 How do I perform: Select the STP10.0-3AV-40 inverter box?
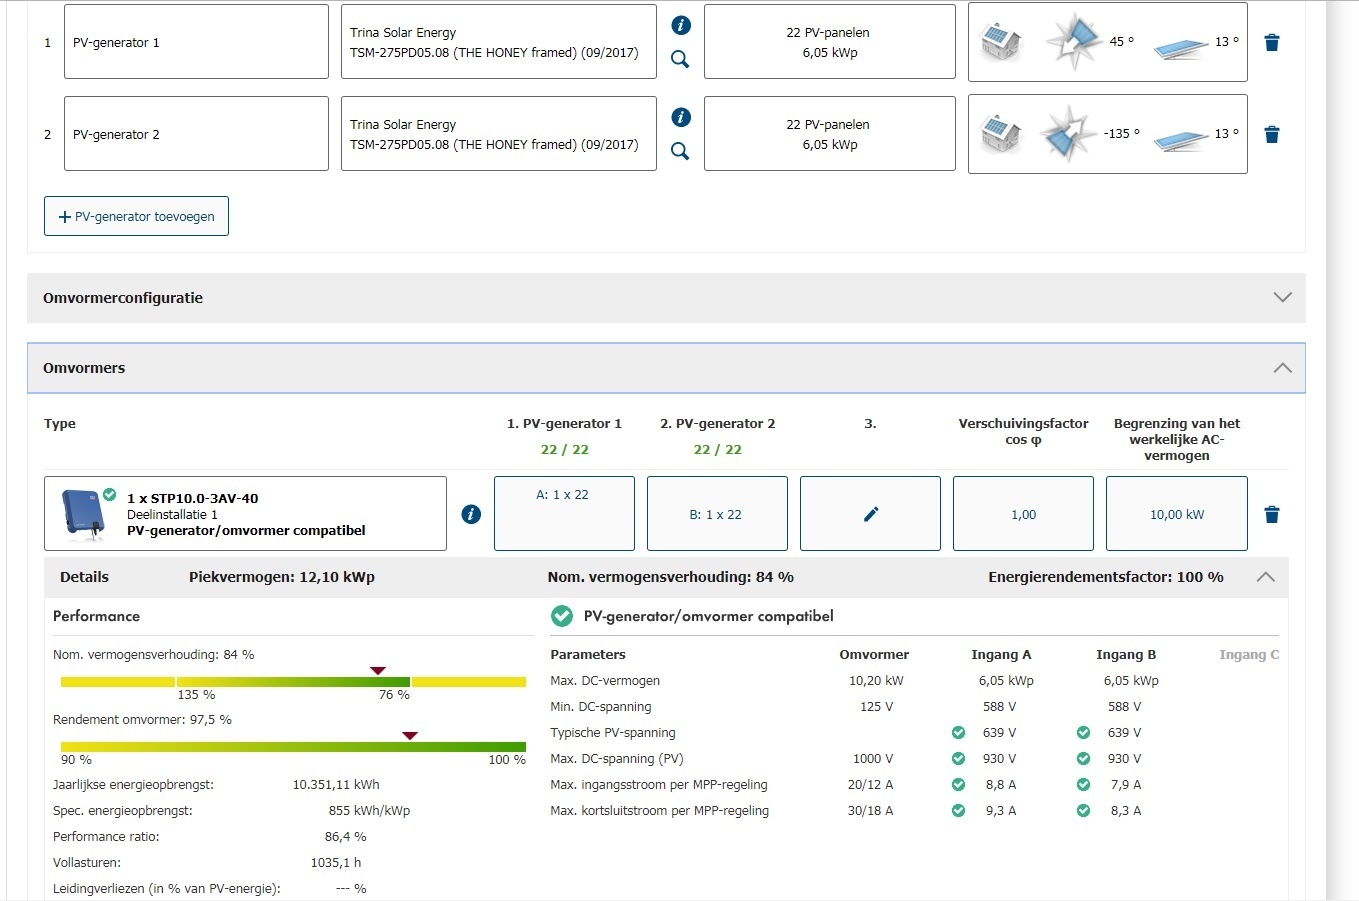pos(245,514)
